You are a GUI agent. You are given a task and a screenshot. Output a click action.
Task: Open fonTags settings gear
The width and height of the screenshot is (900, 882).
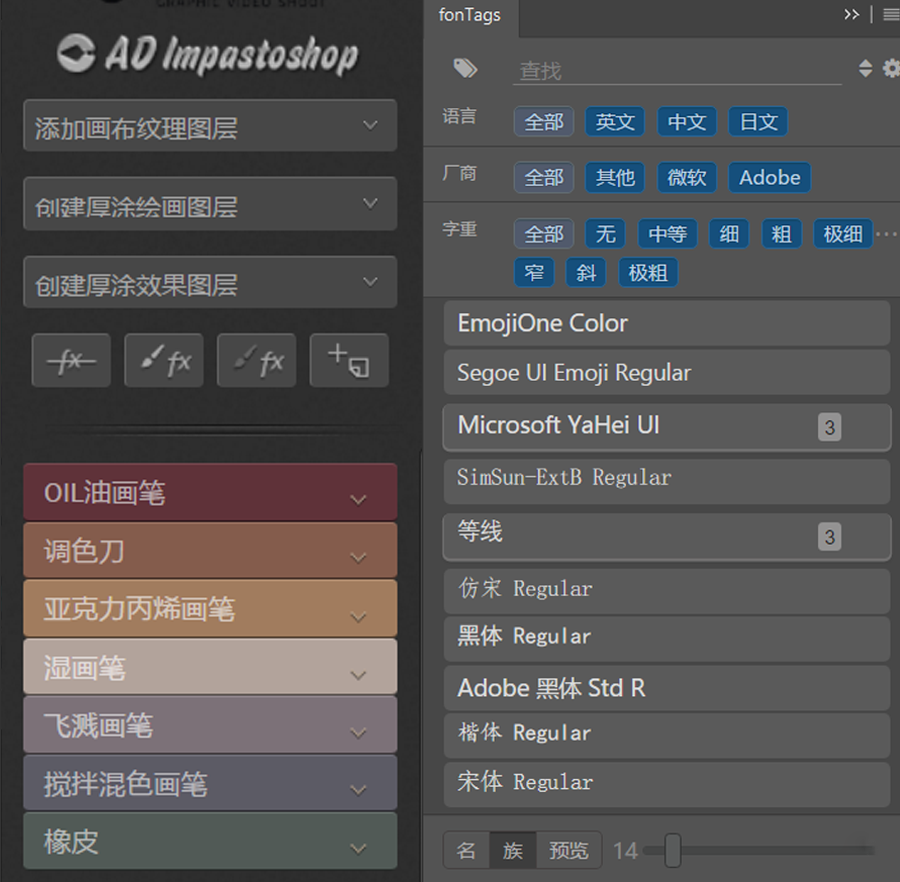pos(891,68)
